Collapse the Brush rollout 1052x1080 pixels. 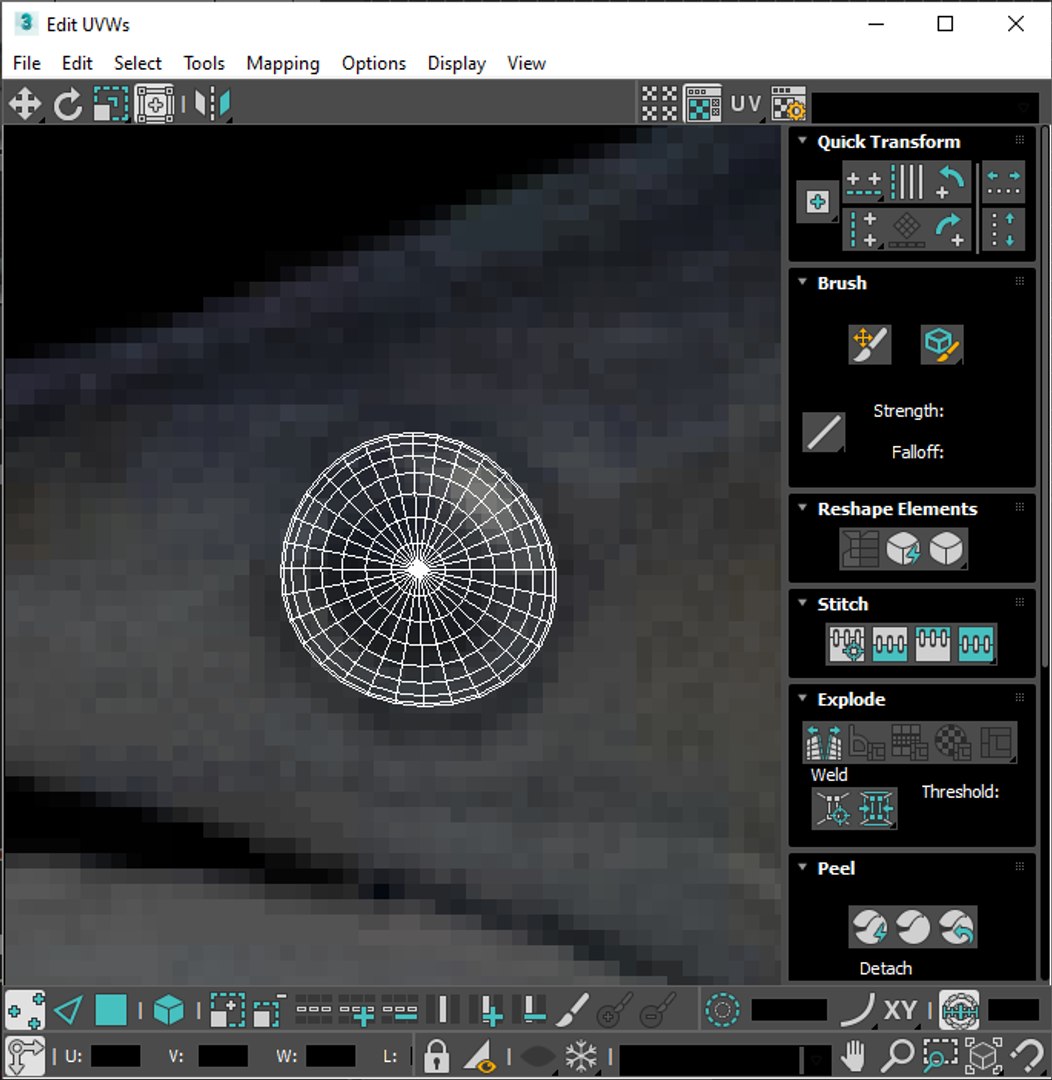pyautogui.click(x=802, y=282)
